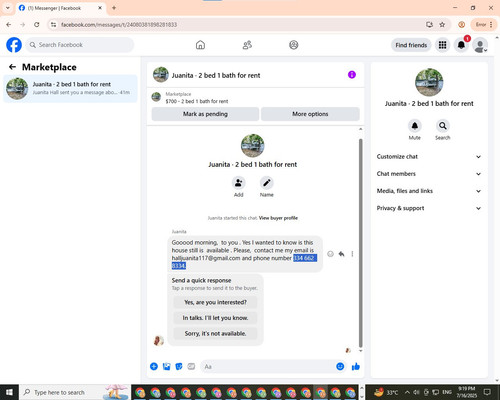Click the purple conversation info icon
This screenshot has width=500, height=400.
[x=352, y=75]
